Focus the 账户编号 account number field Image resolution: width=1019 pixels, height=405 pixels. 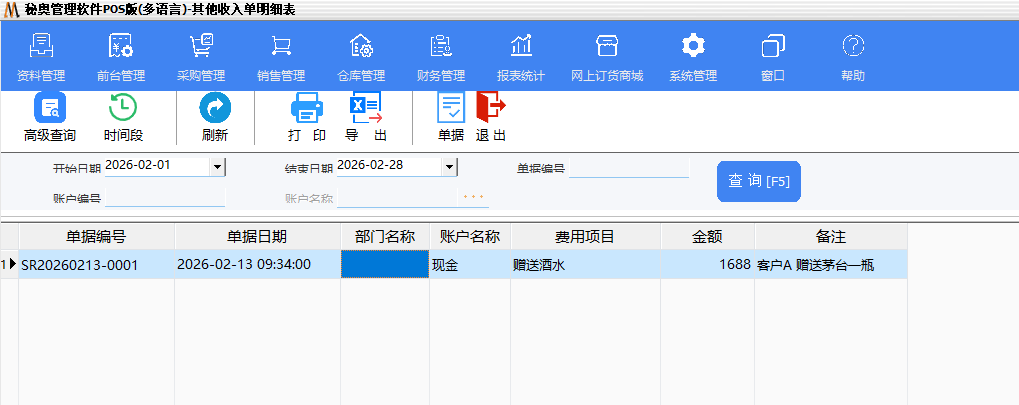click(x=165, y=198)
